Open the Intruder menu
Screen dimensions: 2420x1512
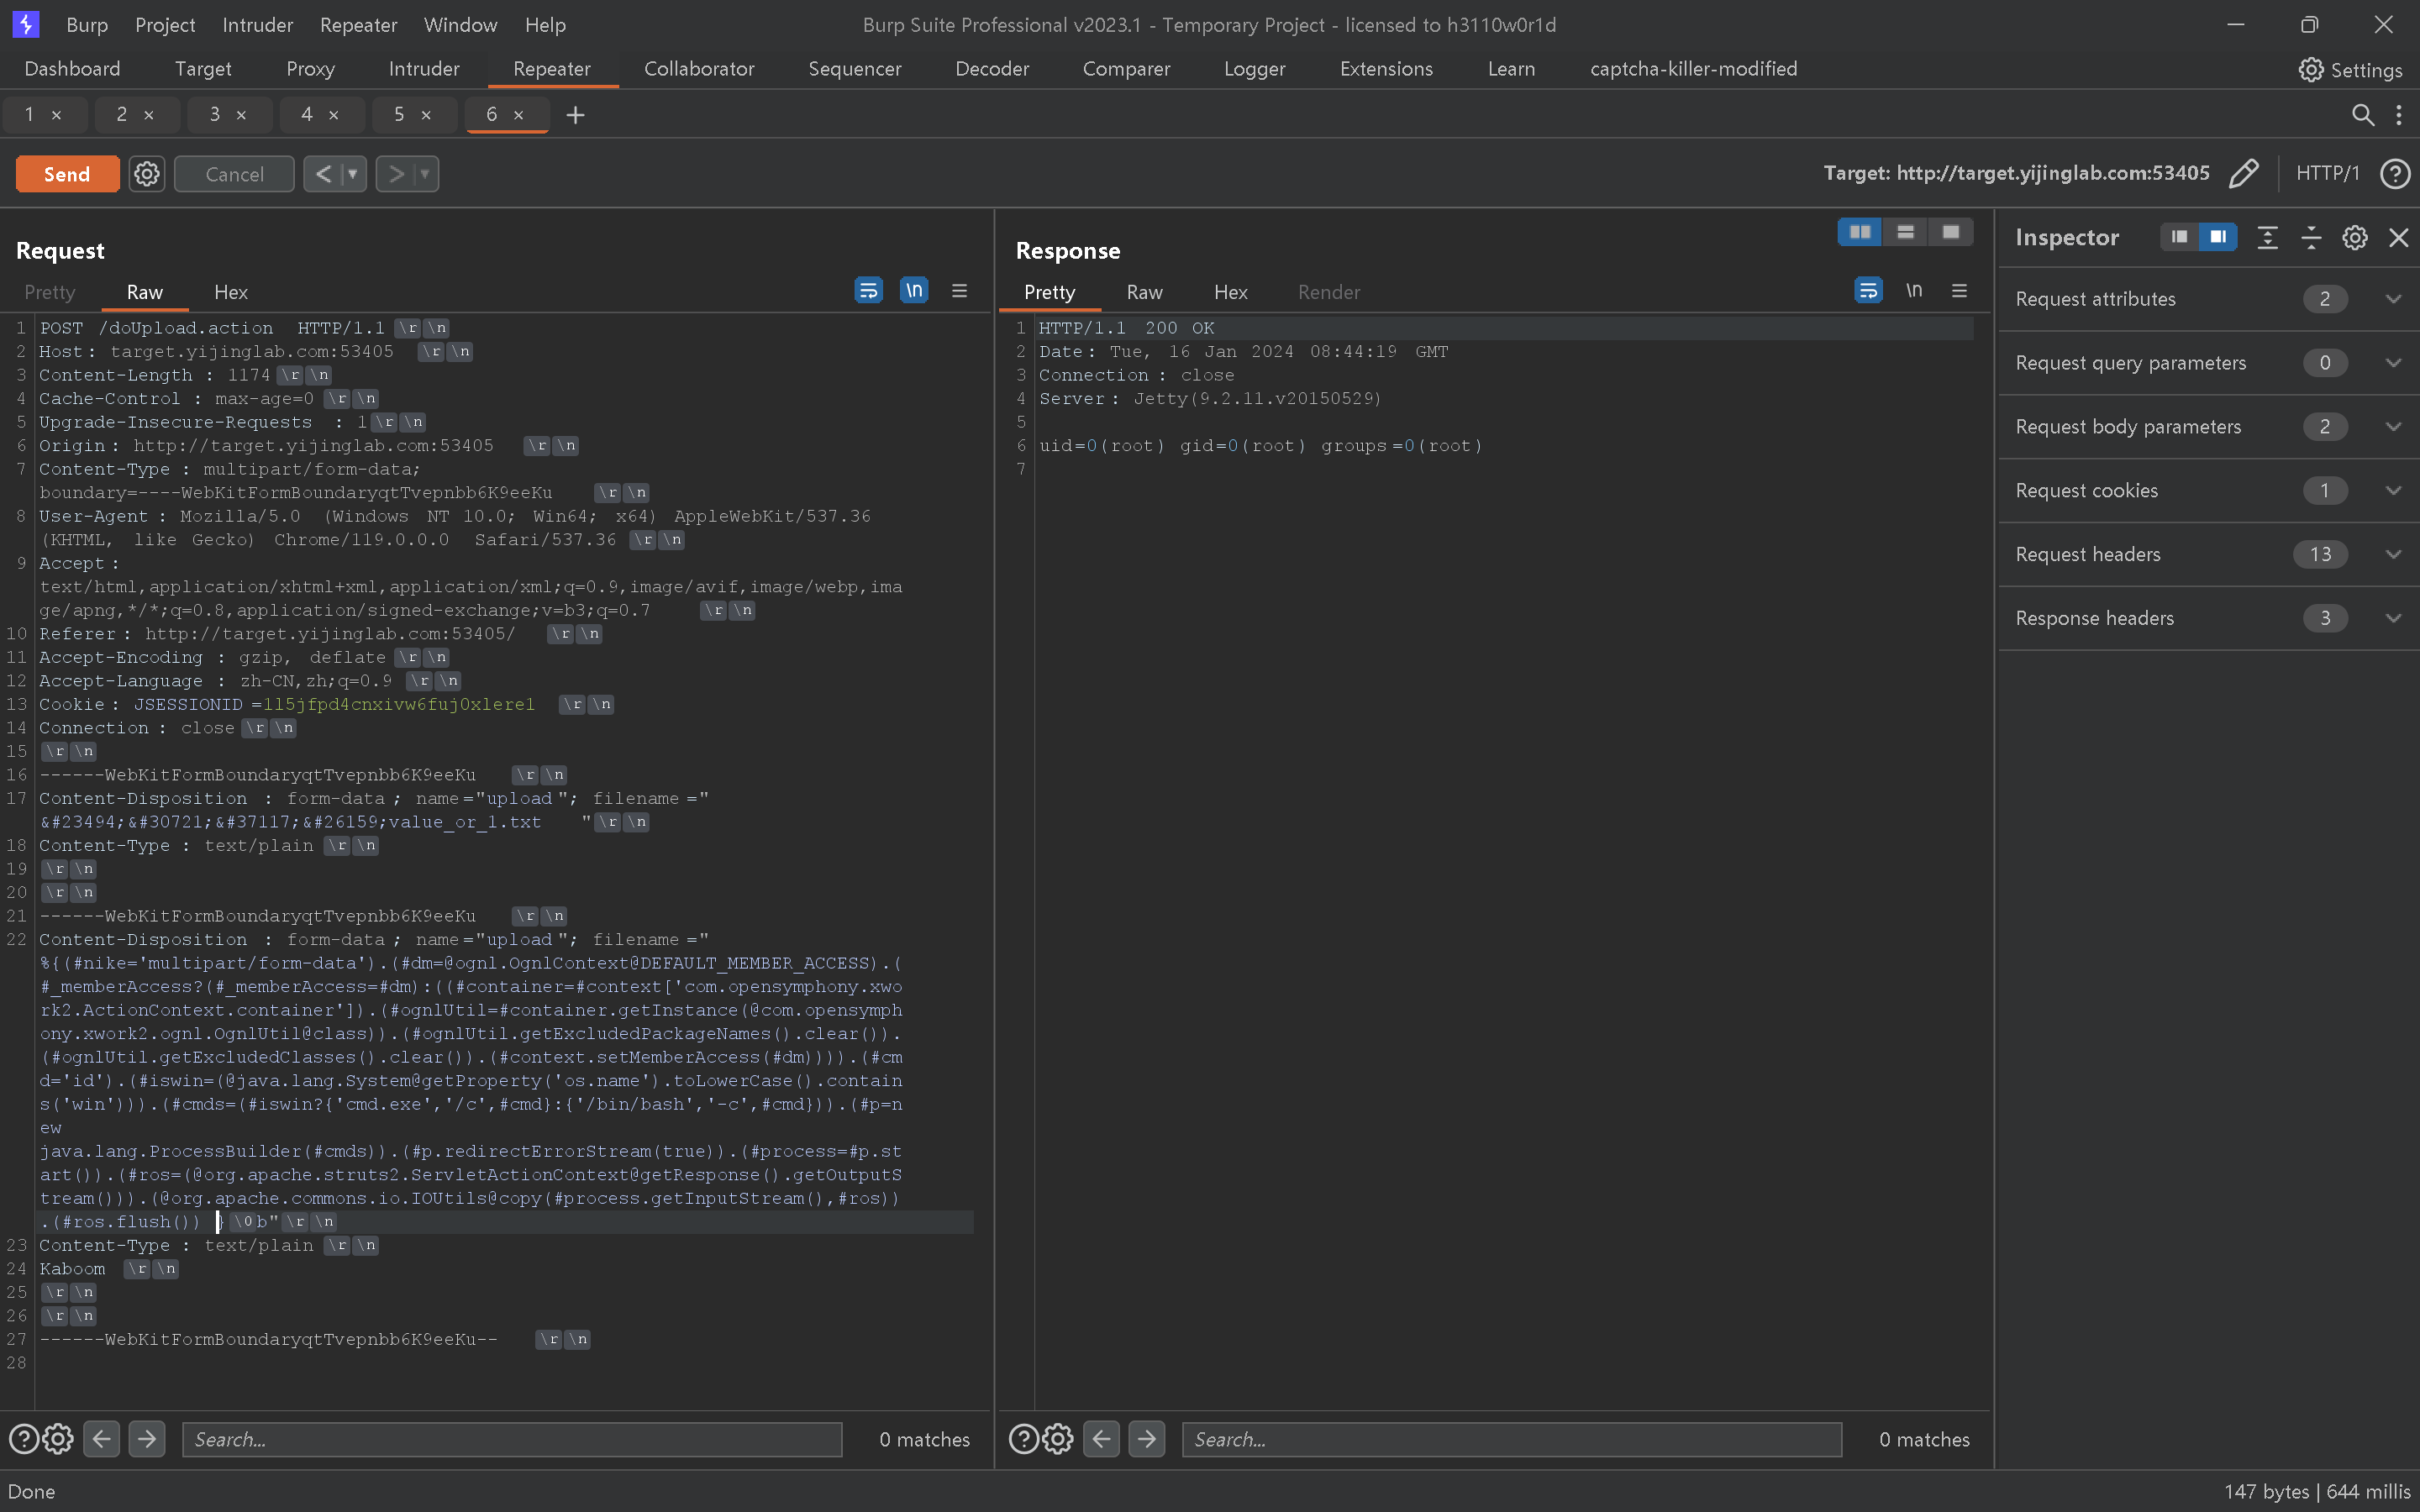click(x=257, y=25)
